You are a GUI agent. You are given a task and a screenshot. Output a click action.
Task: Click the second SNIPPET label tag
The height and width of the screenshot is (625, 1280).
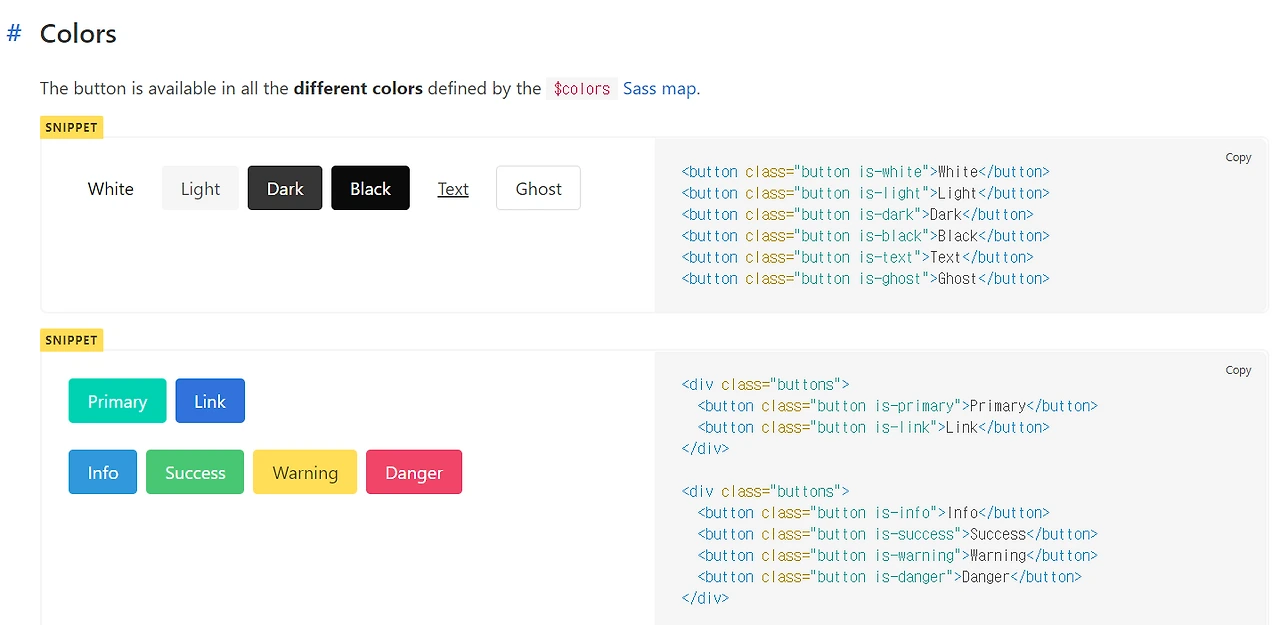(x=72, y=340)
